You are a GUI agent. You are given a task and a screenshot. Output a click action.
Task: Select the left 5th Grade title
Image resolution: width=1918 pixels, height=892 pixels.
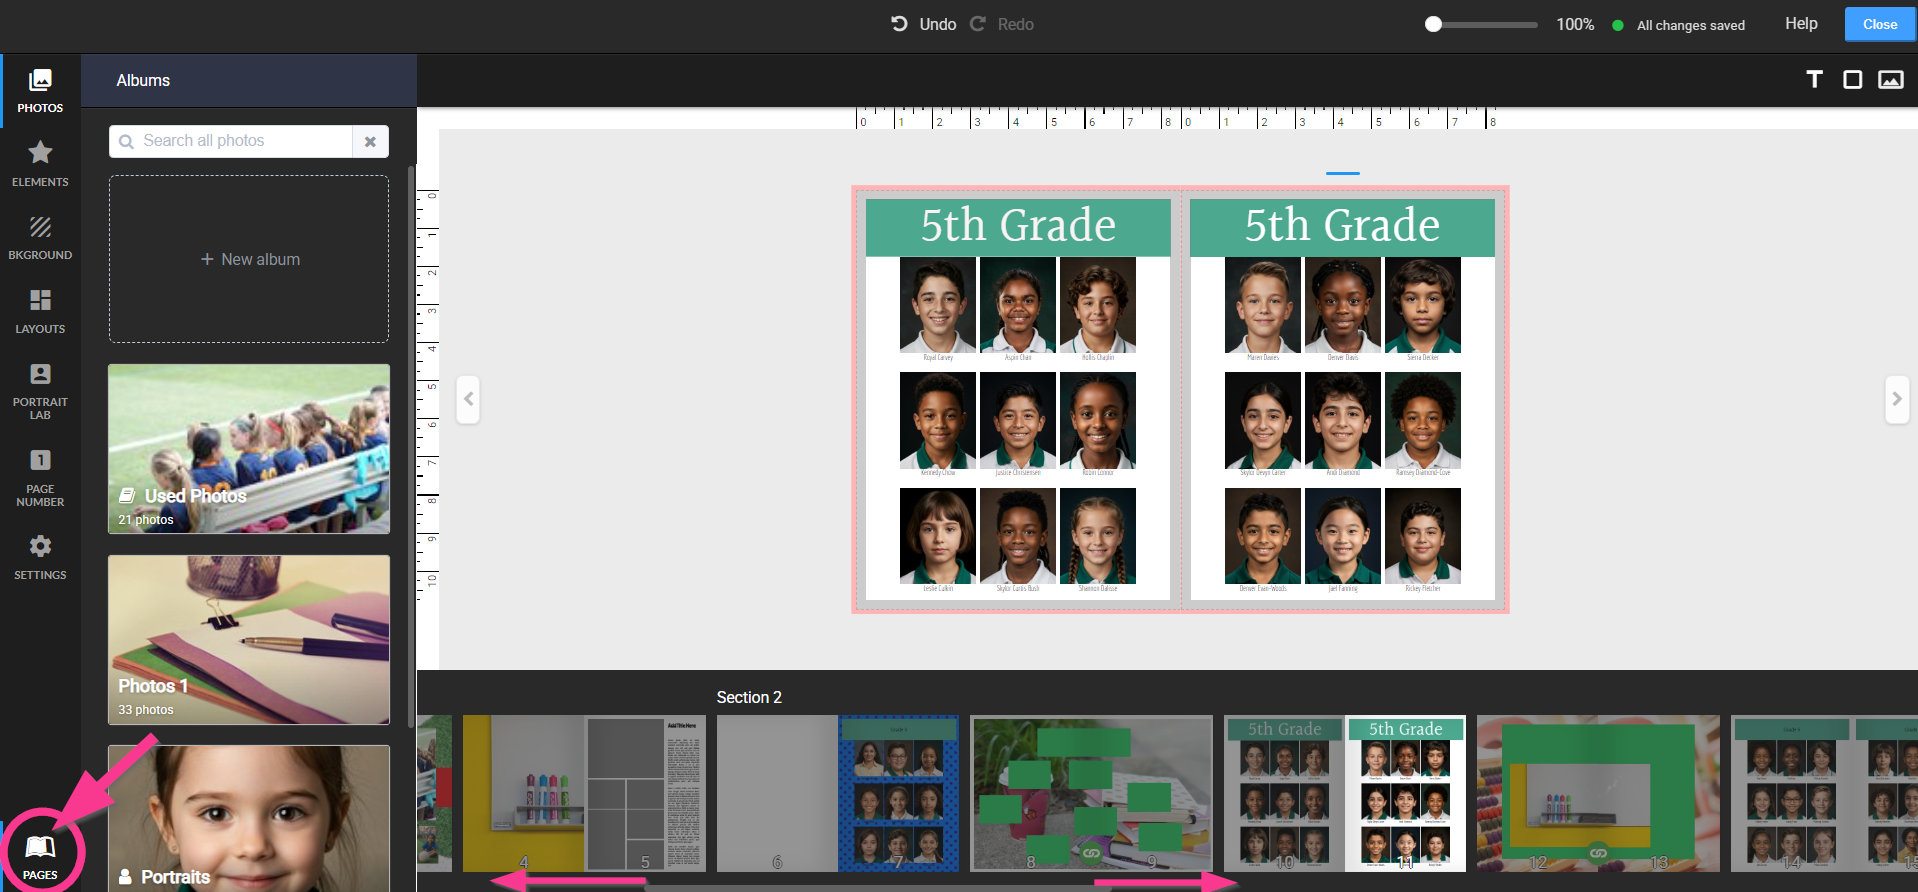pyautogui.click(x=1018, y=226)
